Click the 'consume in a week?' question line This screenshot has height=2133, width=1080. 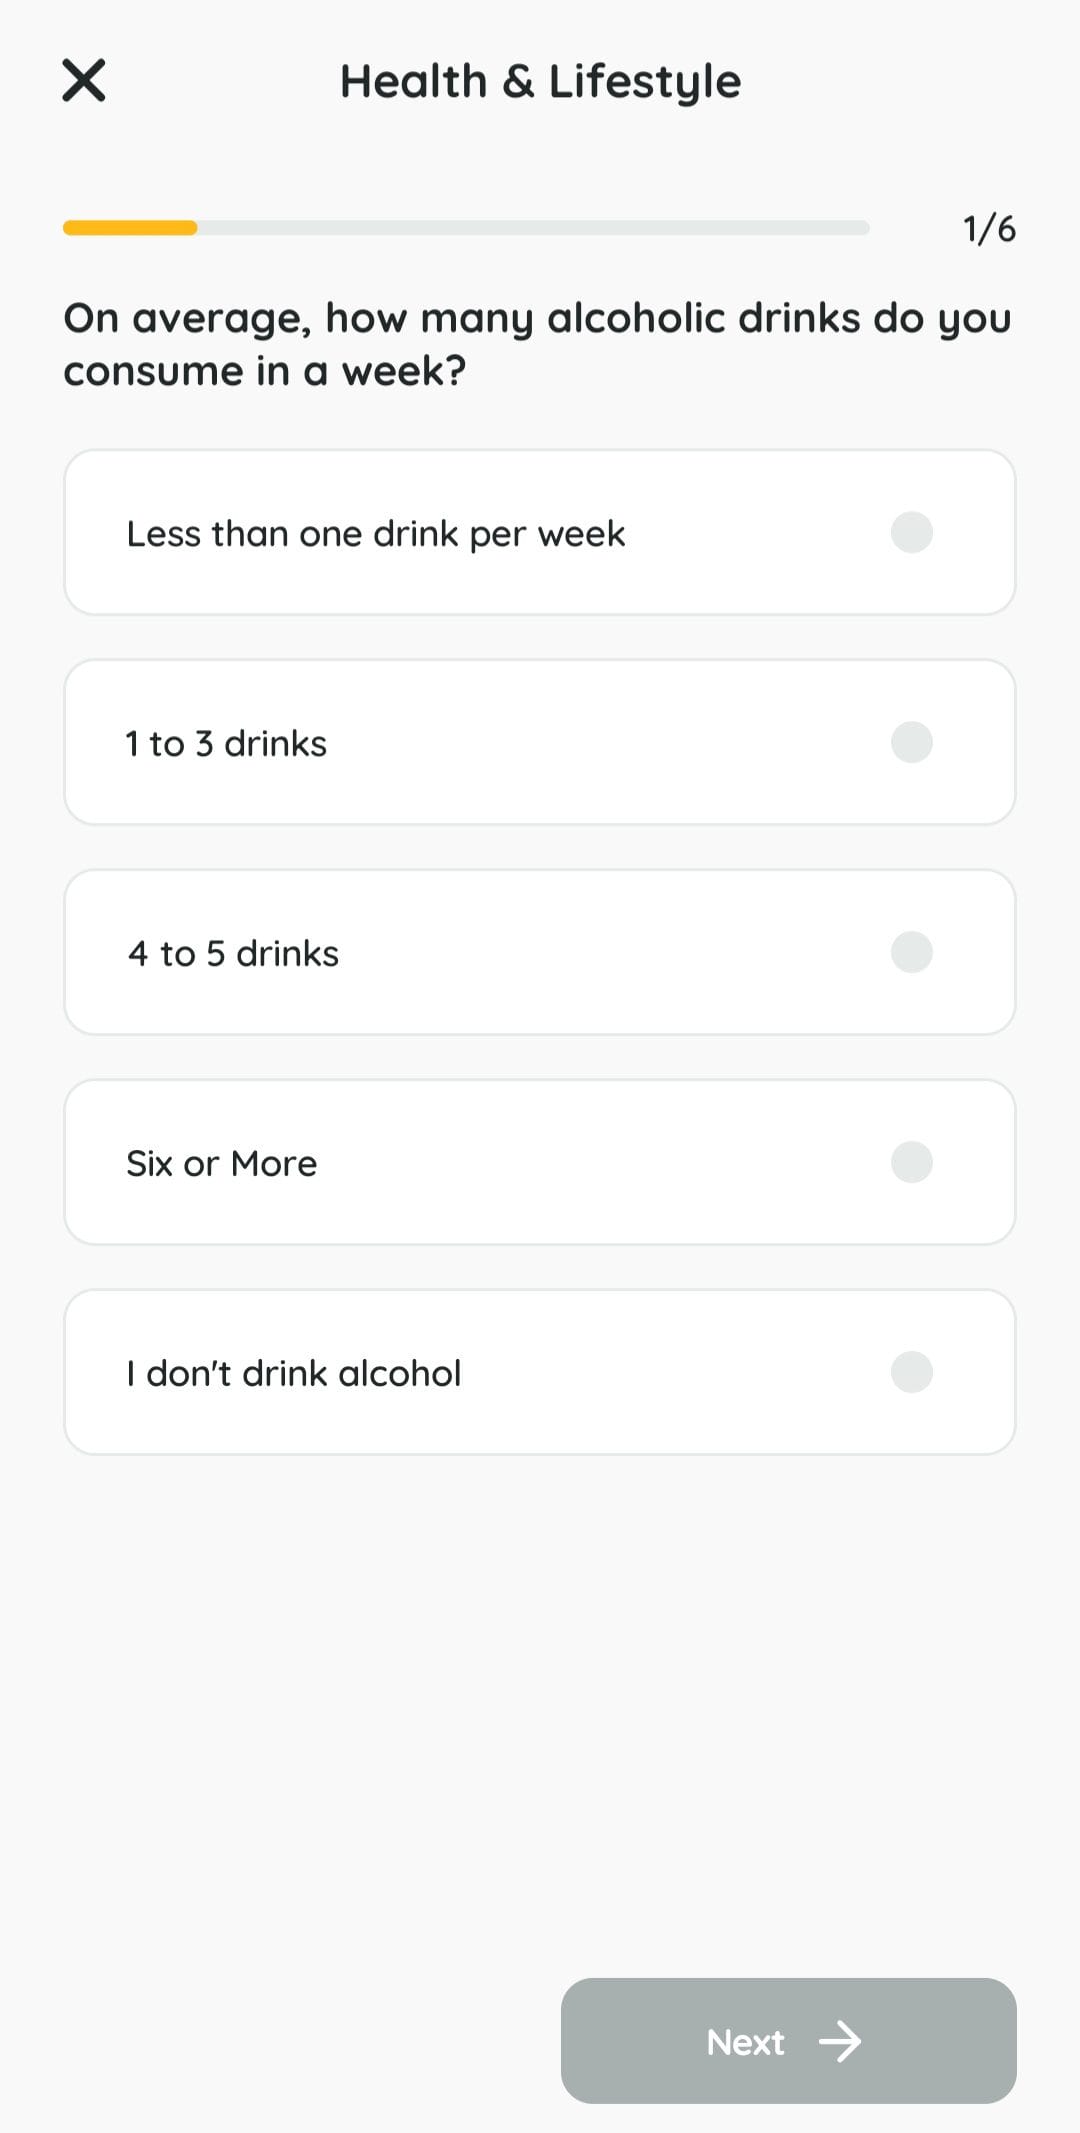tap(265, 371)
